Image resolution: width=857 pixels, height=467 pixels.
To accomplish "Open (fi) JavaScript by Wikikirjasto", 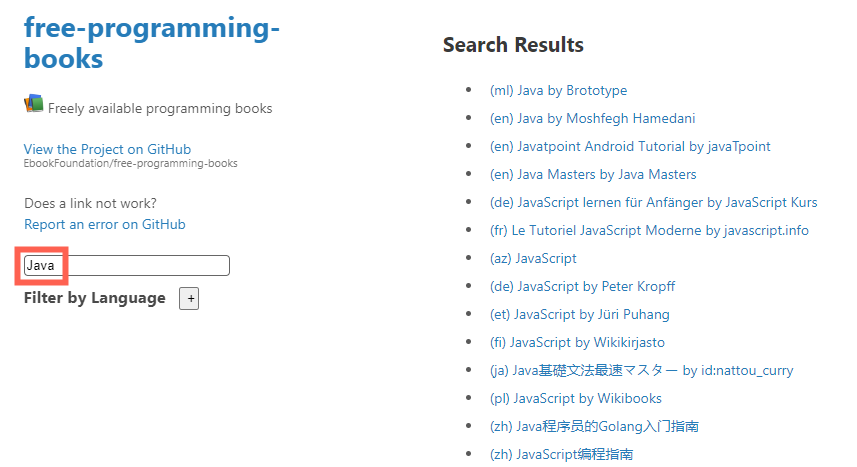I will [577, 342].
